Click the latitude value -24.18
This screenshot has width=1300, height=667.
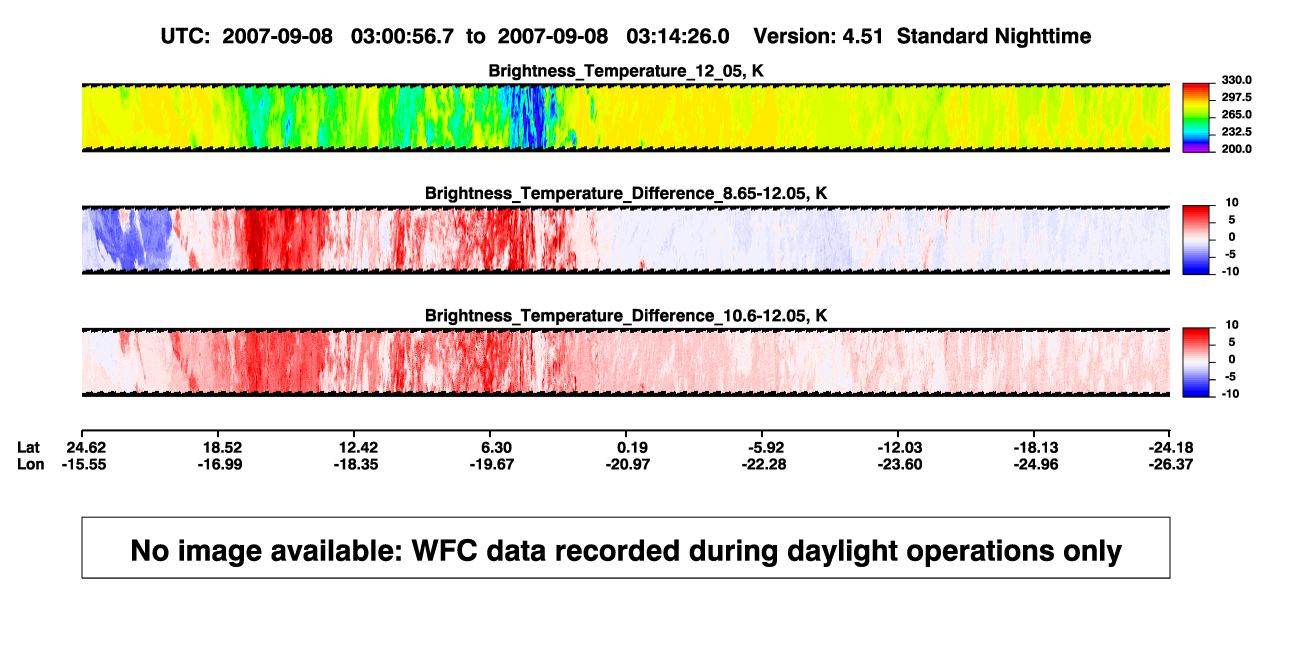(1171, 447)
